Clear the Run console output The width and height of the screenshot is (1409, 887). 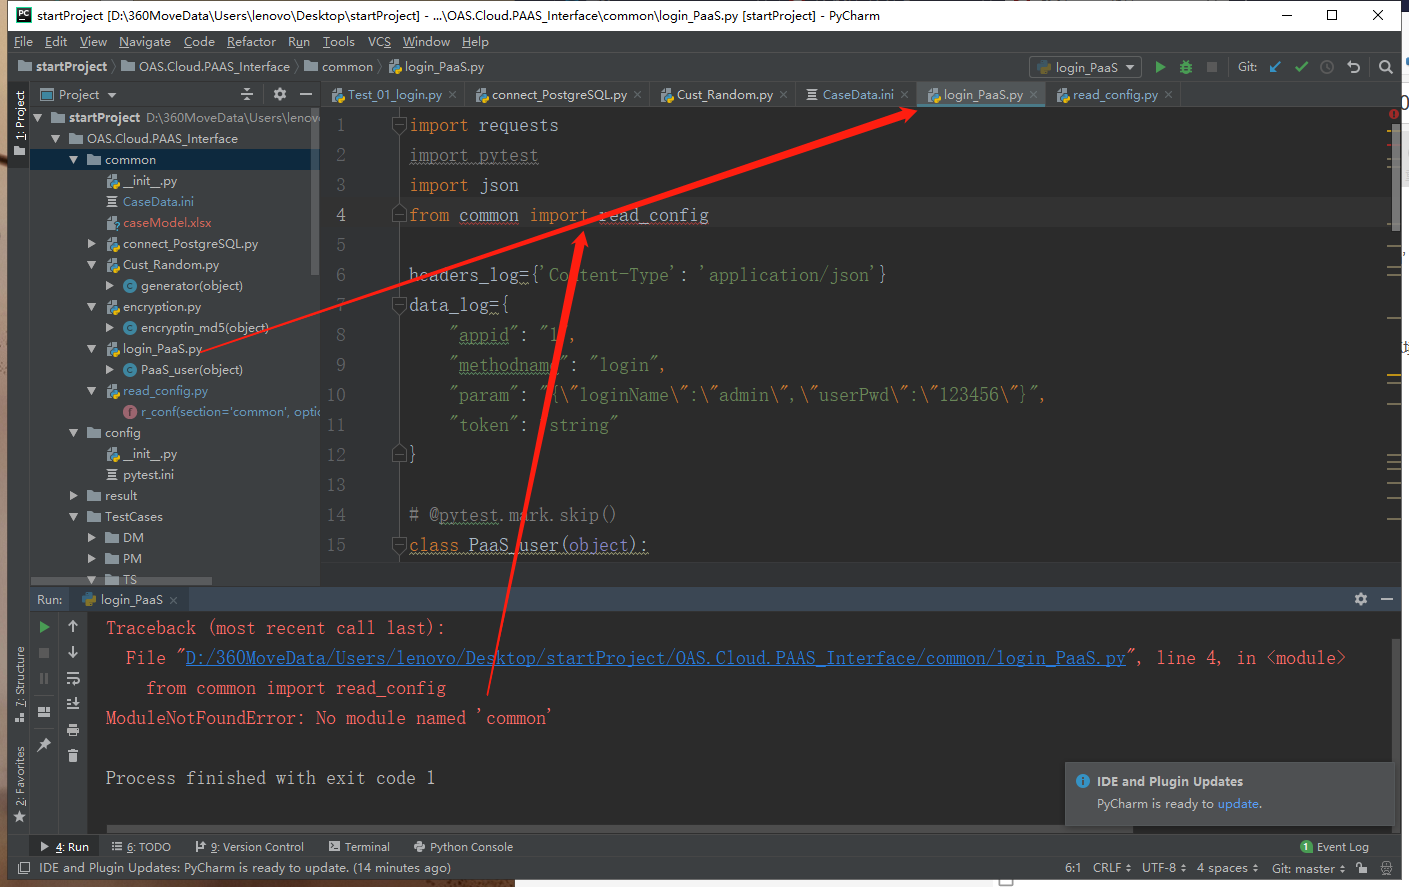click(x=71, y=755)
